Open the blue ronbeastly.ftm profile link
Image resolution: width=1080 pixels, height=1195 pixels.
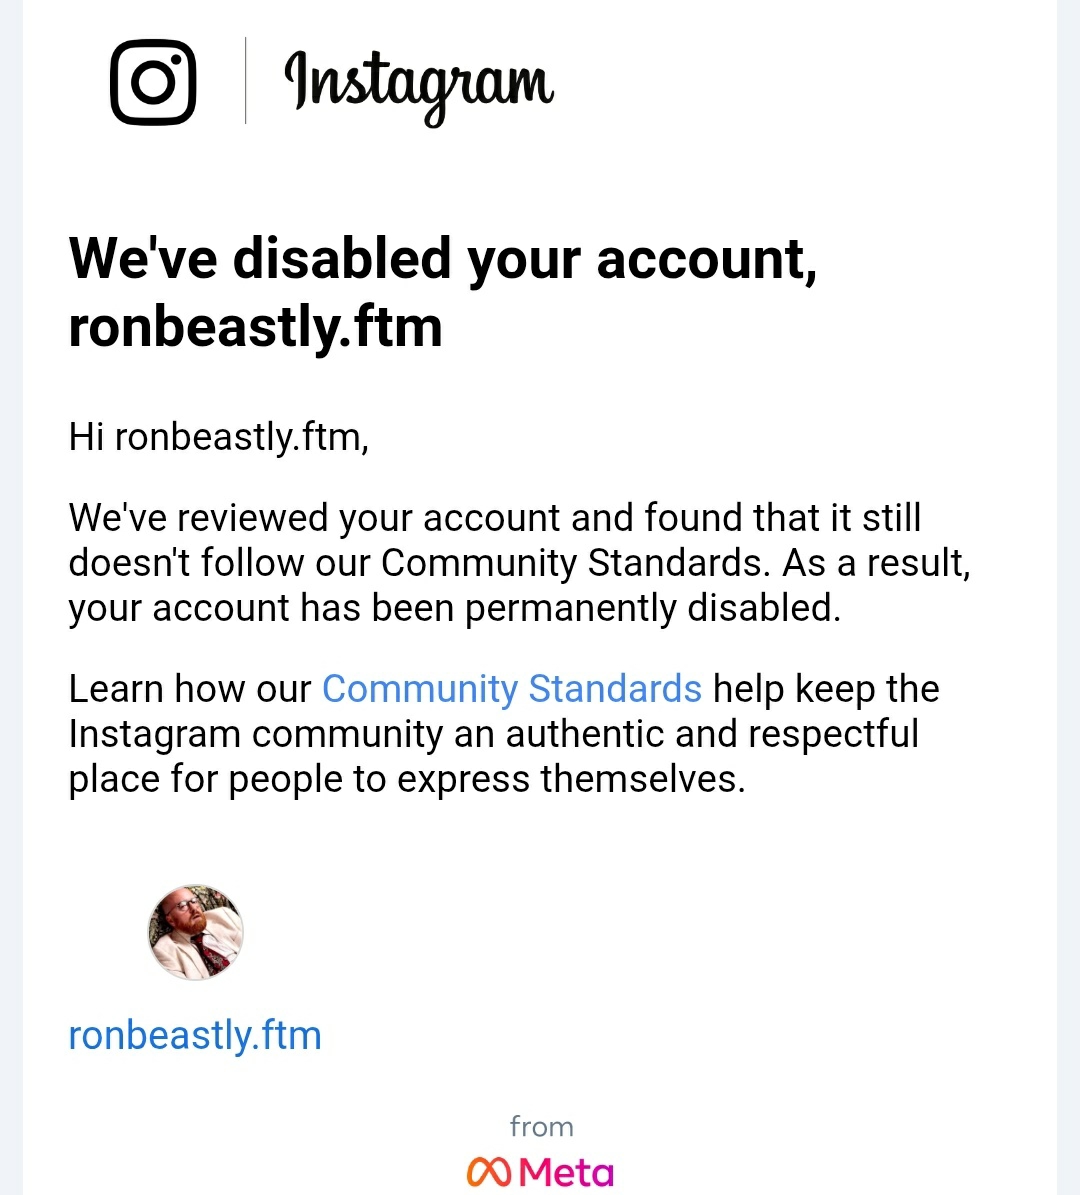click(x=195, y=1035)
